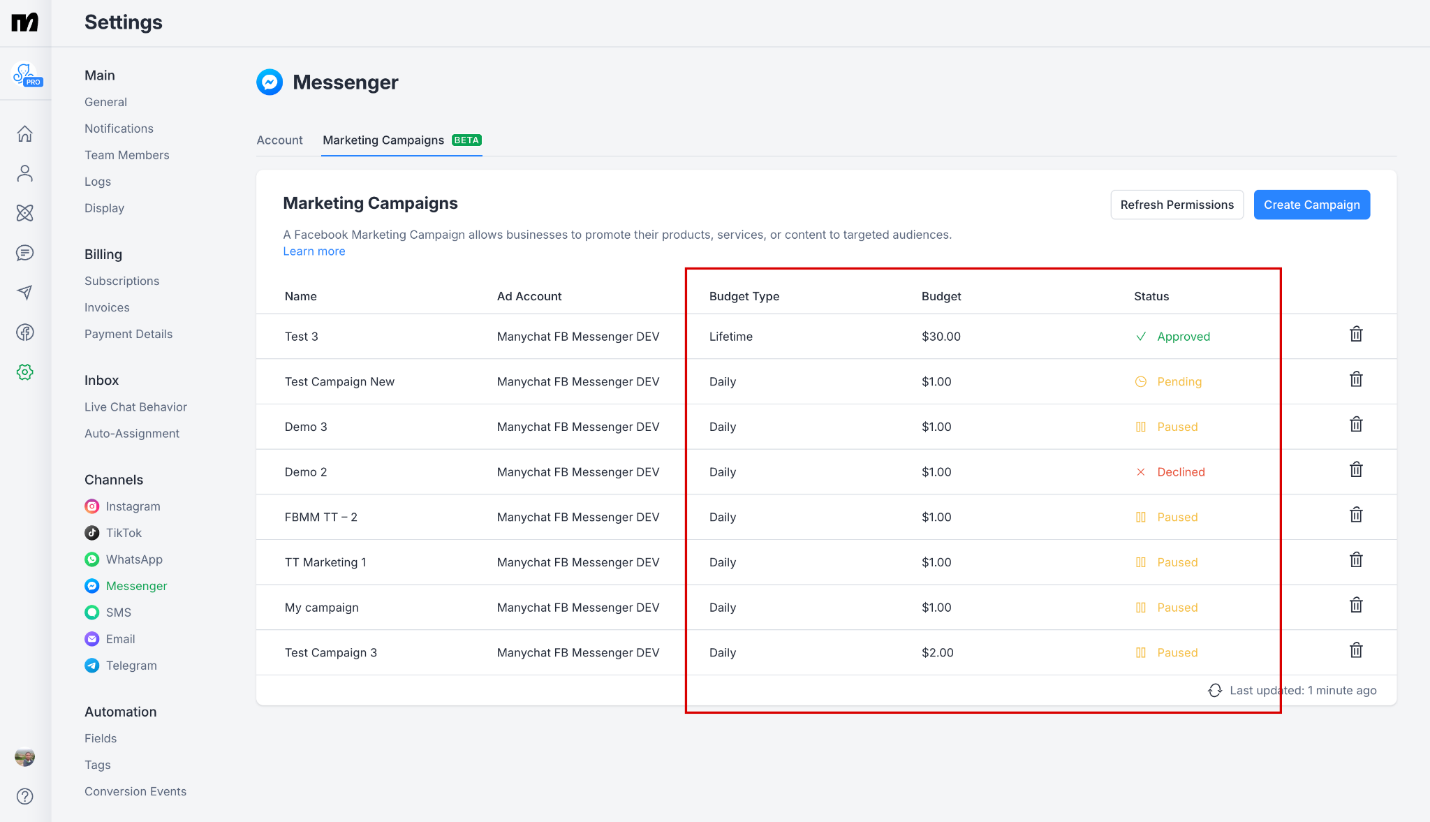Open Contacts person icon in sidebar
1430x822 pixels.
point(25,174)
